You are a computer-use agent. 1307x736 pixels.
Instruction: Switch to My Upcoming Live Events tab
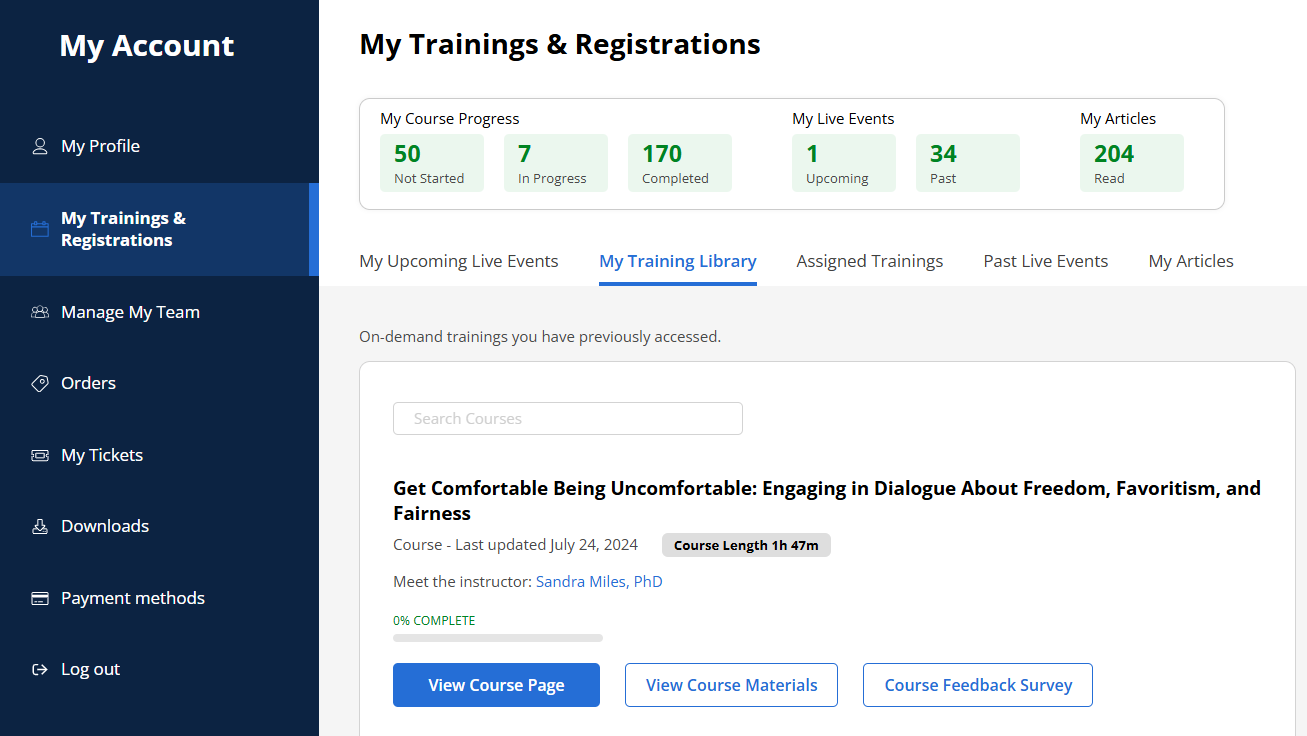[x=458, y=261]
